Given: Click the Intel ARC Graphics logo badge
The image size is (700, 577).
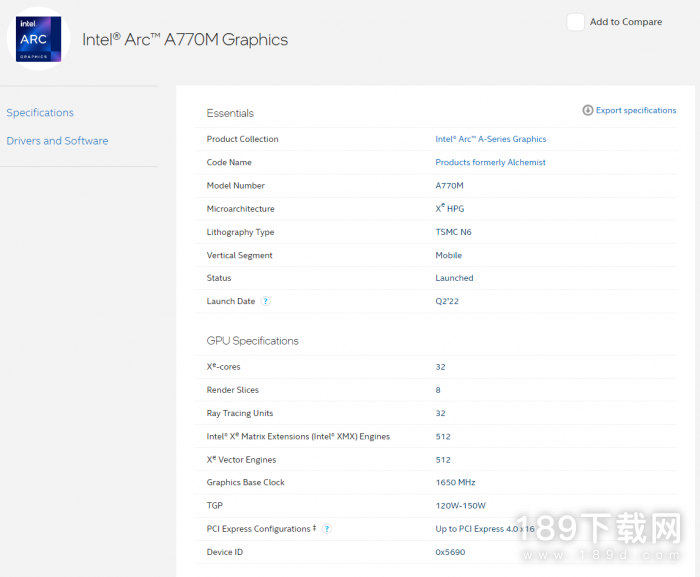Looking at the screenshot, I should 38,39.
